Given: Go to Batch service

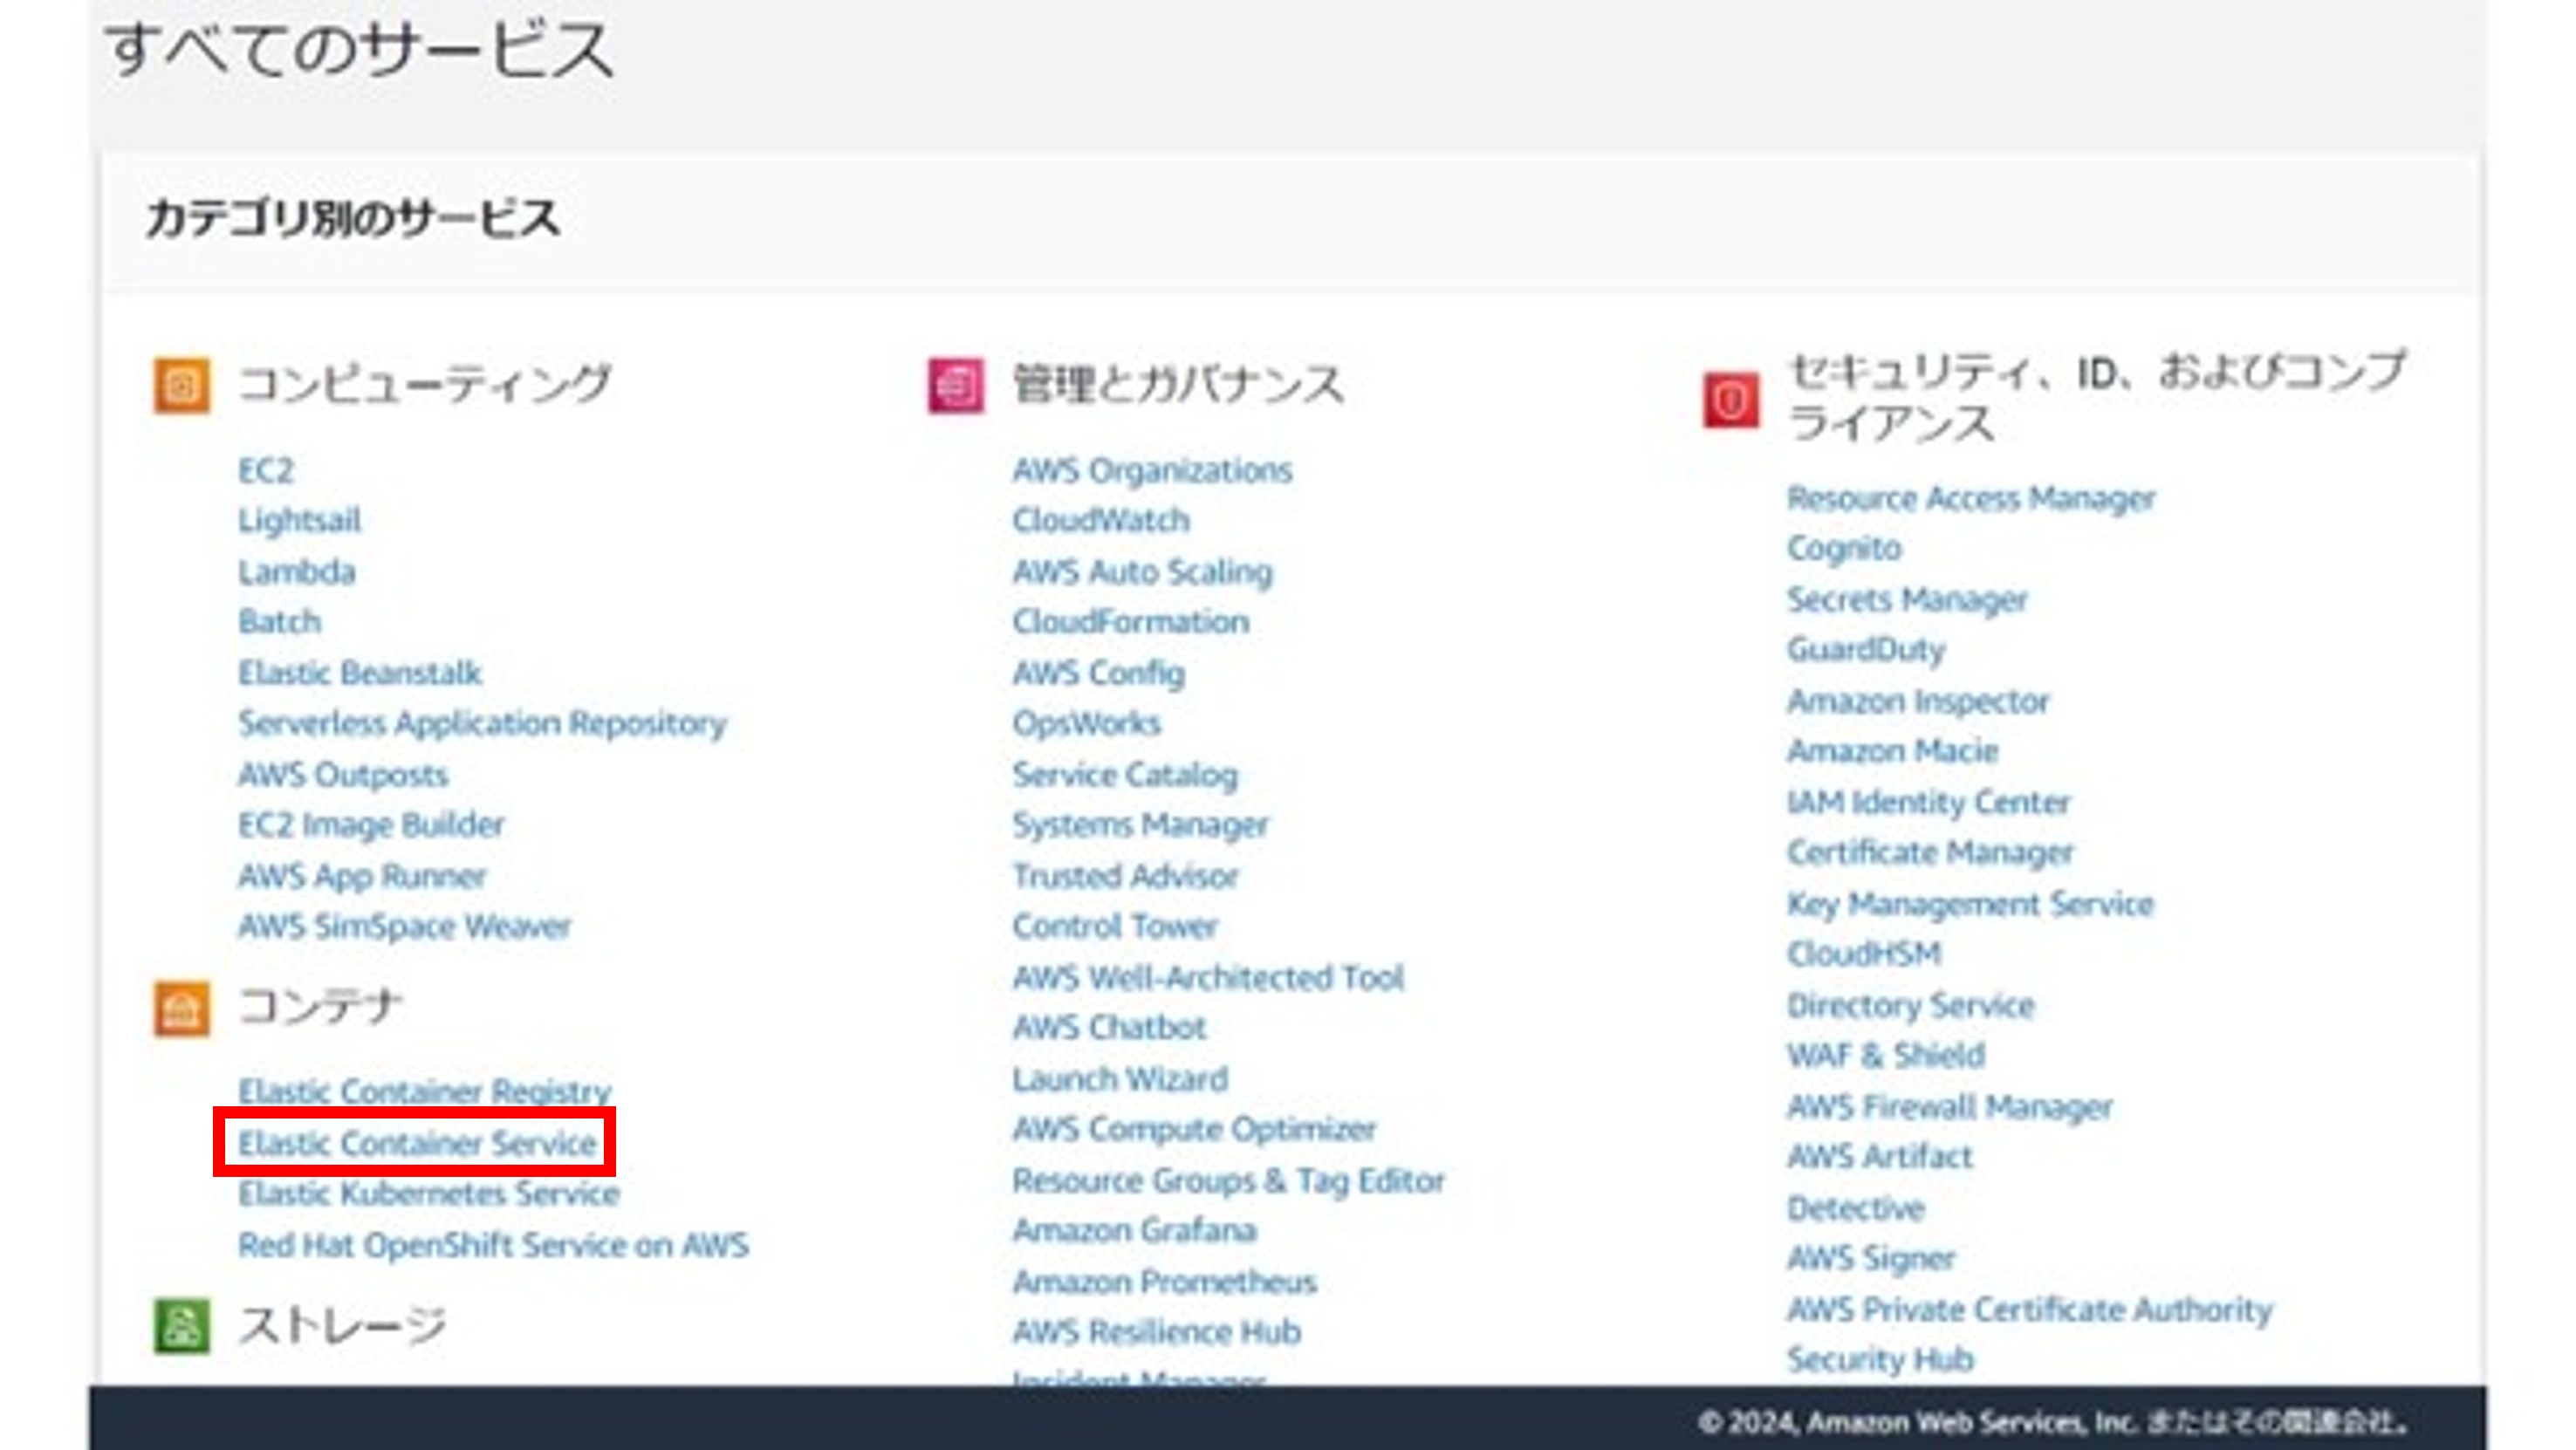Looking at the screenshot, I should tap(280, 622).
